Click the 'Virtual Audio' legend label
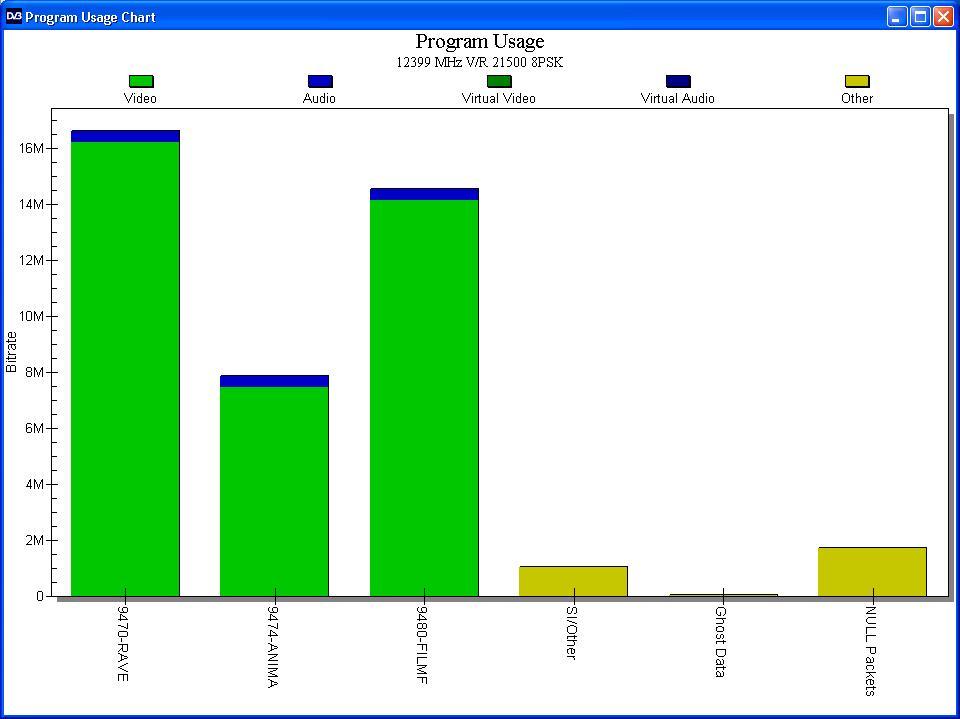The width and height of the screenshot is (960, 719). 677,99
